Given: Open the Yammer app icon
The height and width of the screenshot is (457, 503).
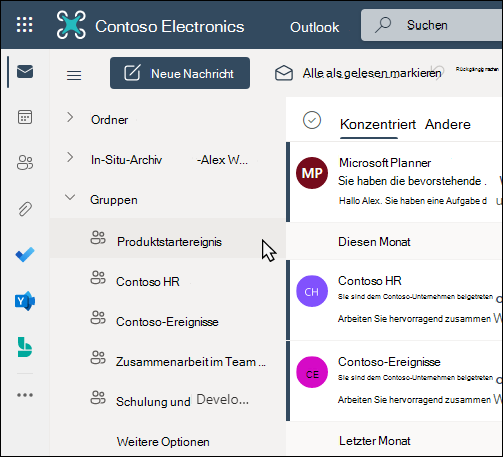Looking at the screenshot, I should click(x=25, y=301).
